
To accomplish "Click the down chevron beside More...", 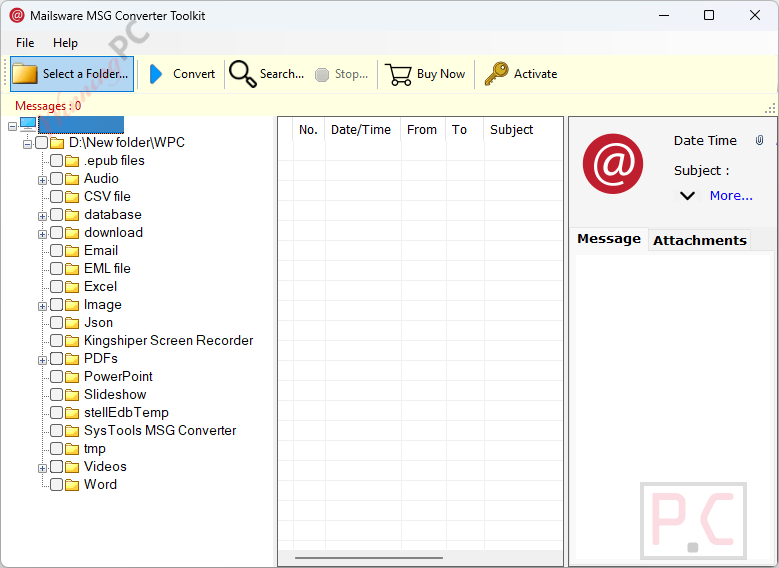I will click(687, 196).
